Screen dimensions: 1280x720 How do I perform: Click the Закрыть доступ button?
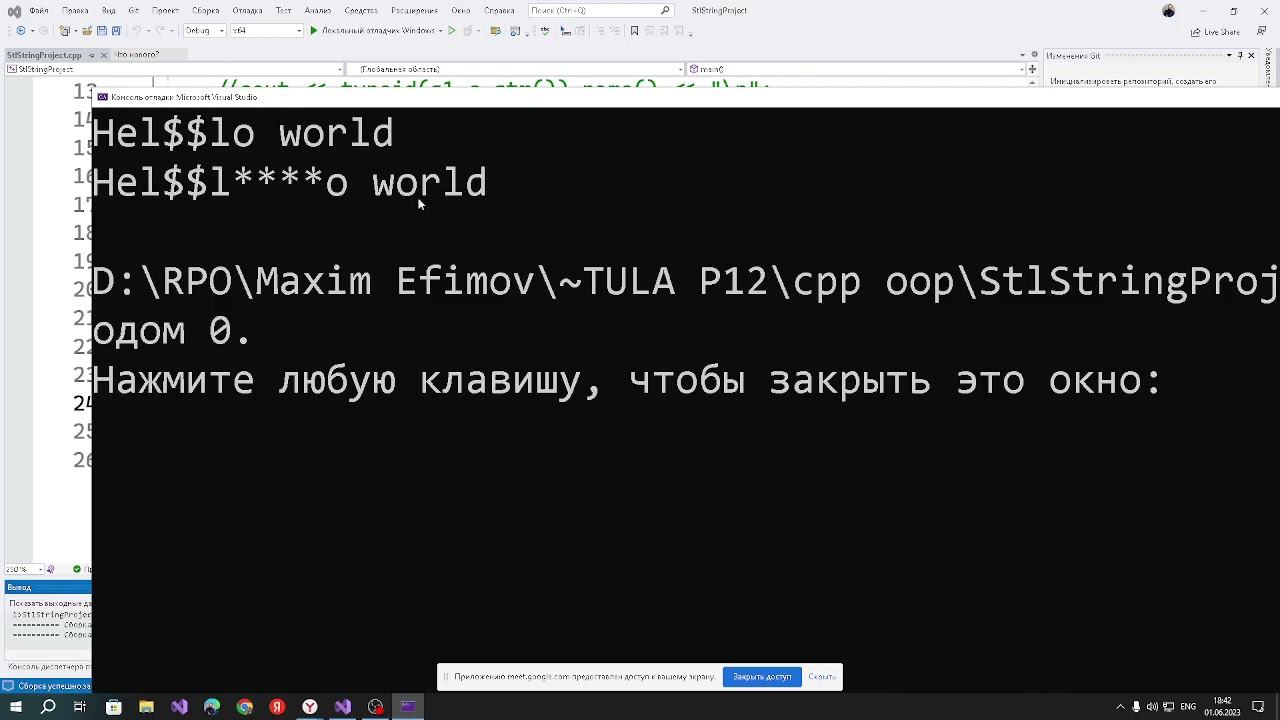pyautogui.click(x=762, y=677)
